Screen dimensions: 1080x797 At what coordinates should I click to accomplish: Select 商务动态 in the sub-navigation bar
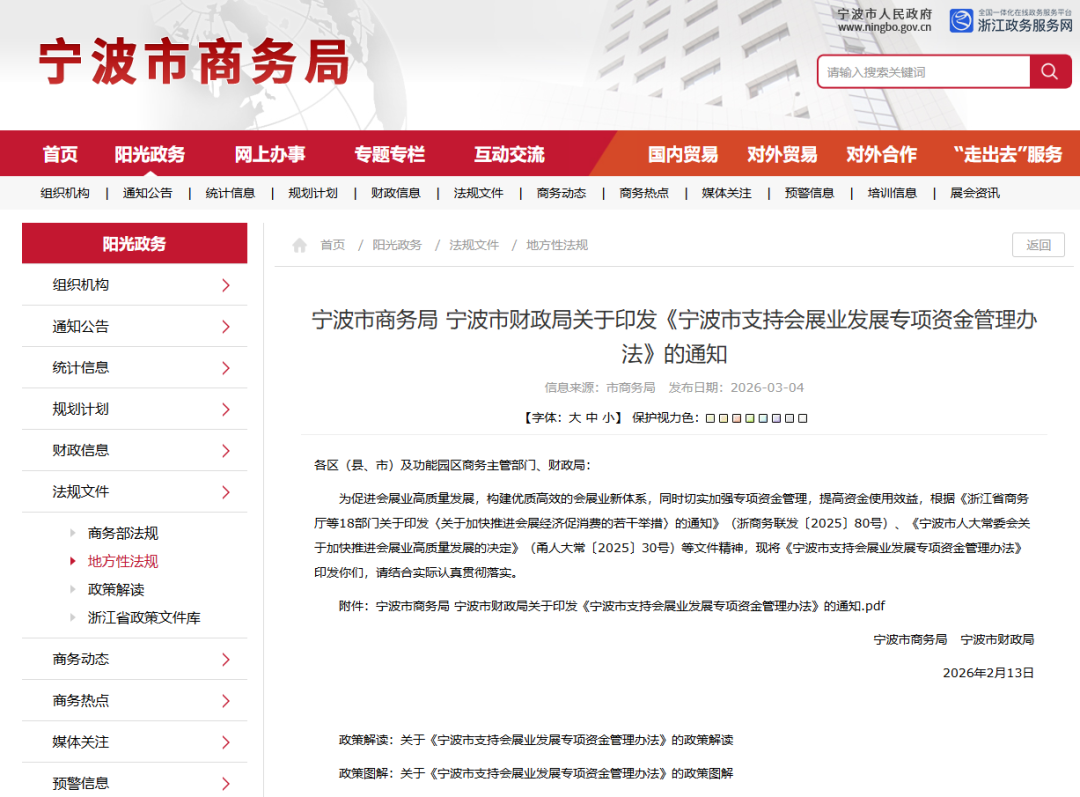pos(561,194)
